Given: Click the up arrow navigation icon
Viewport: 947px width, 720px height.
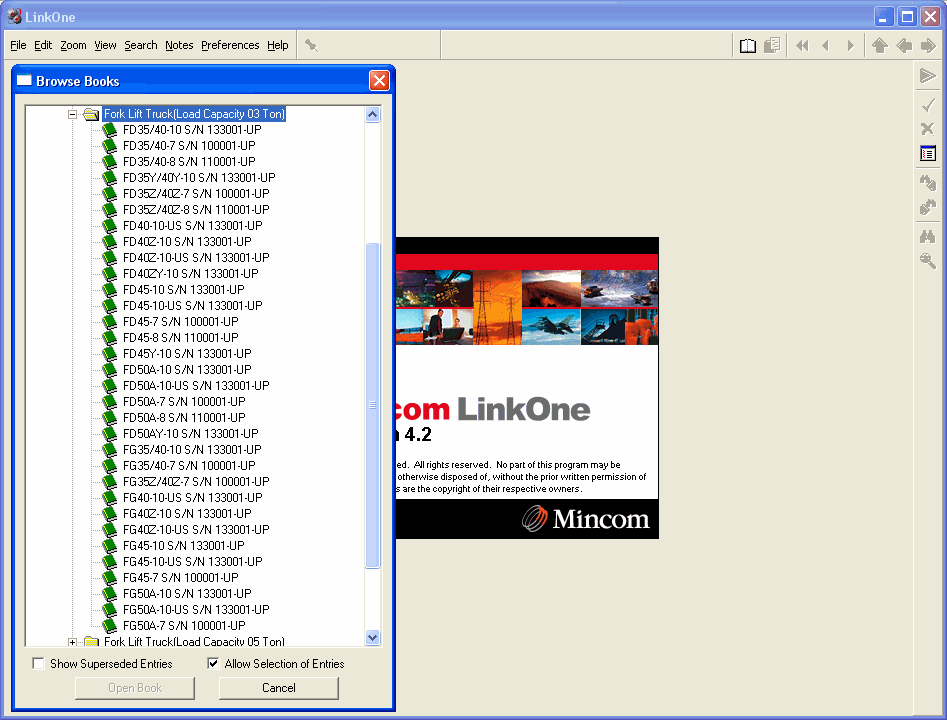Looking at the screenshot, I should (x=879, y=46).
